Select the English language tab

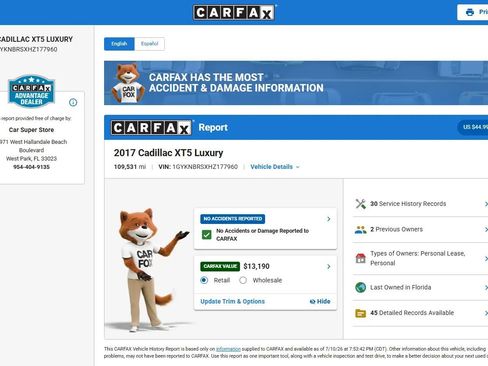pos(119,44)
